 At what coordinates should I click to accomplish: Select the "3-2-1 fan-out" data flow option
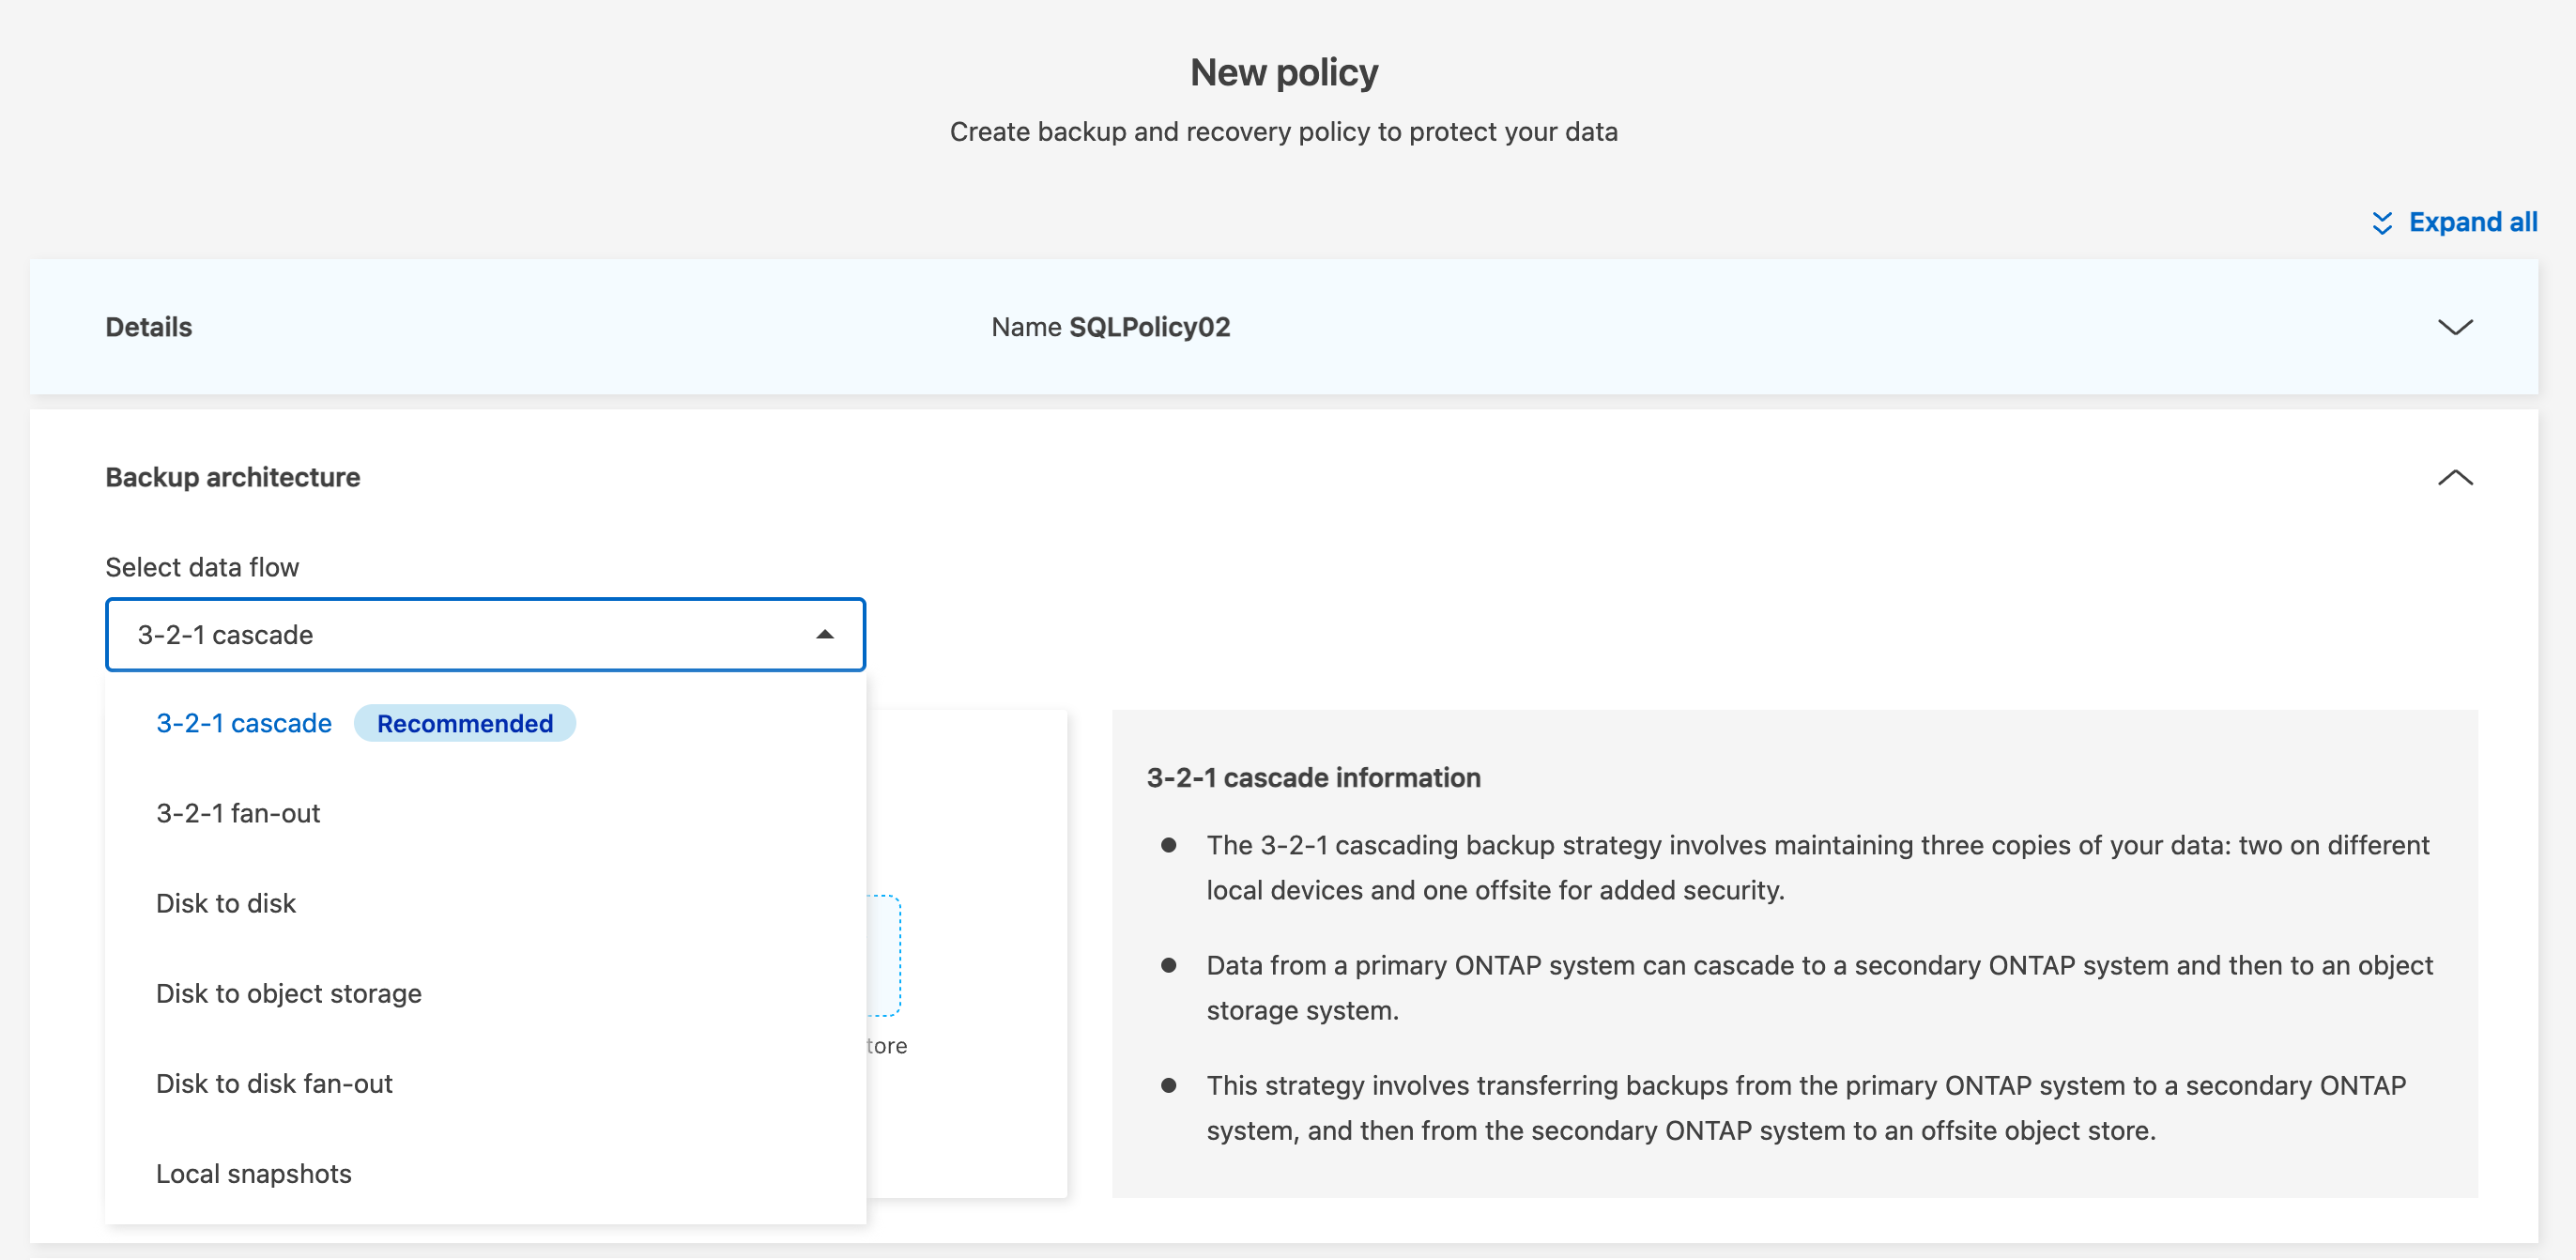pyautogui.click(x=238, y=813)
